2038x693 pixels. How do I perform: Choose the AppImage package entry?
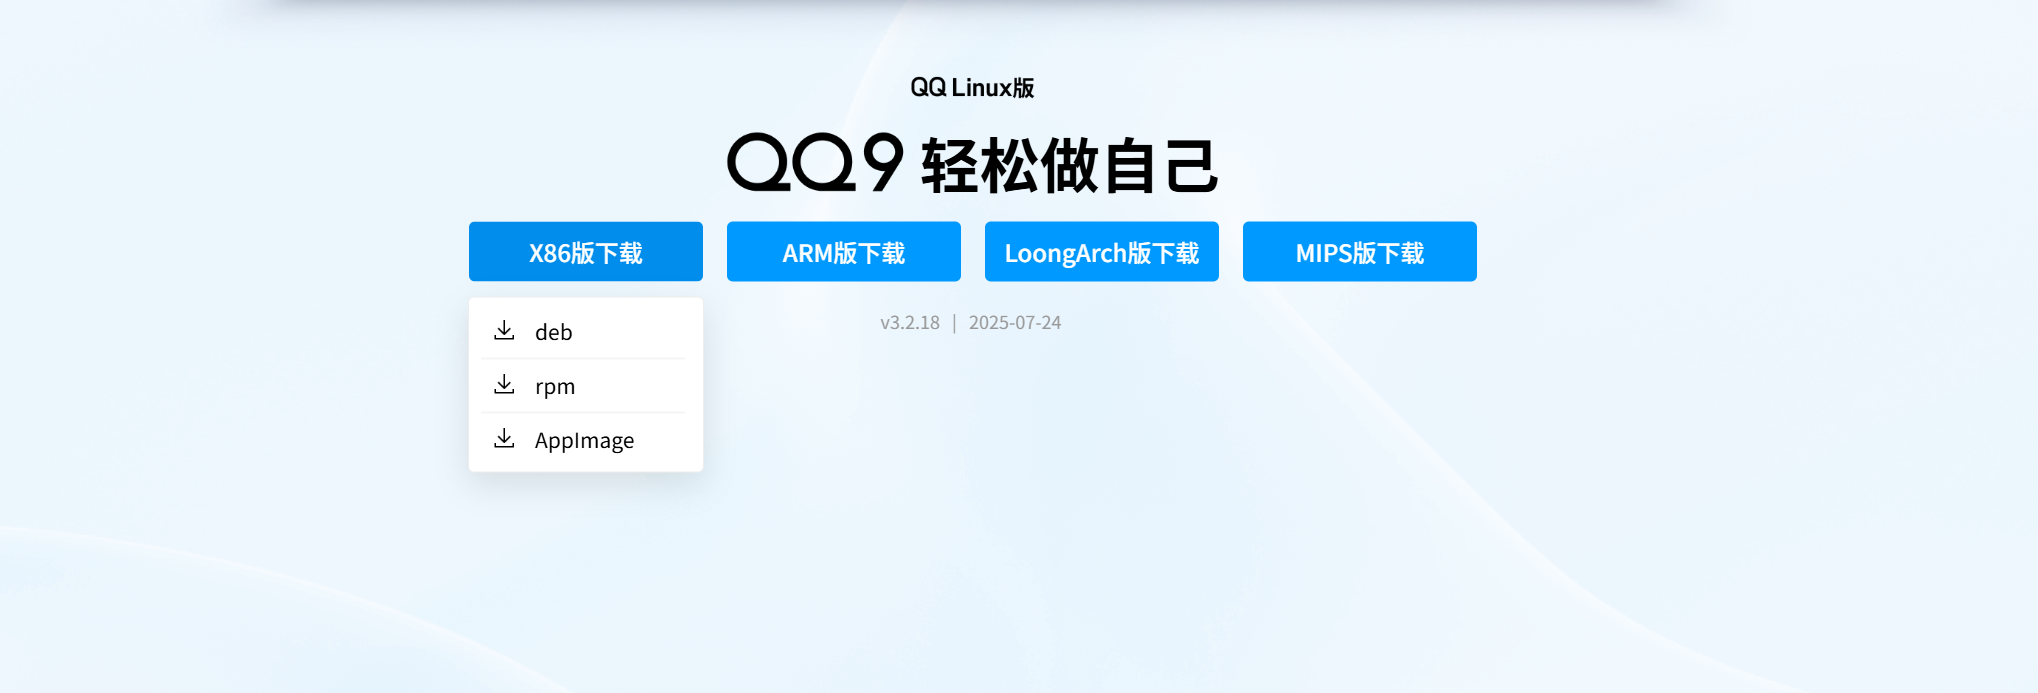click(585, 440)
